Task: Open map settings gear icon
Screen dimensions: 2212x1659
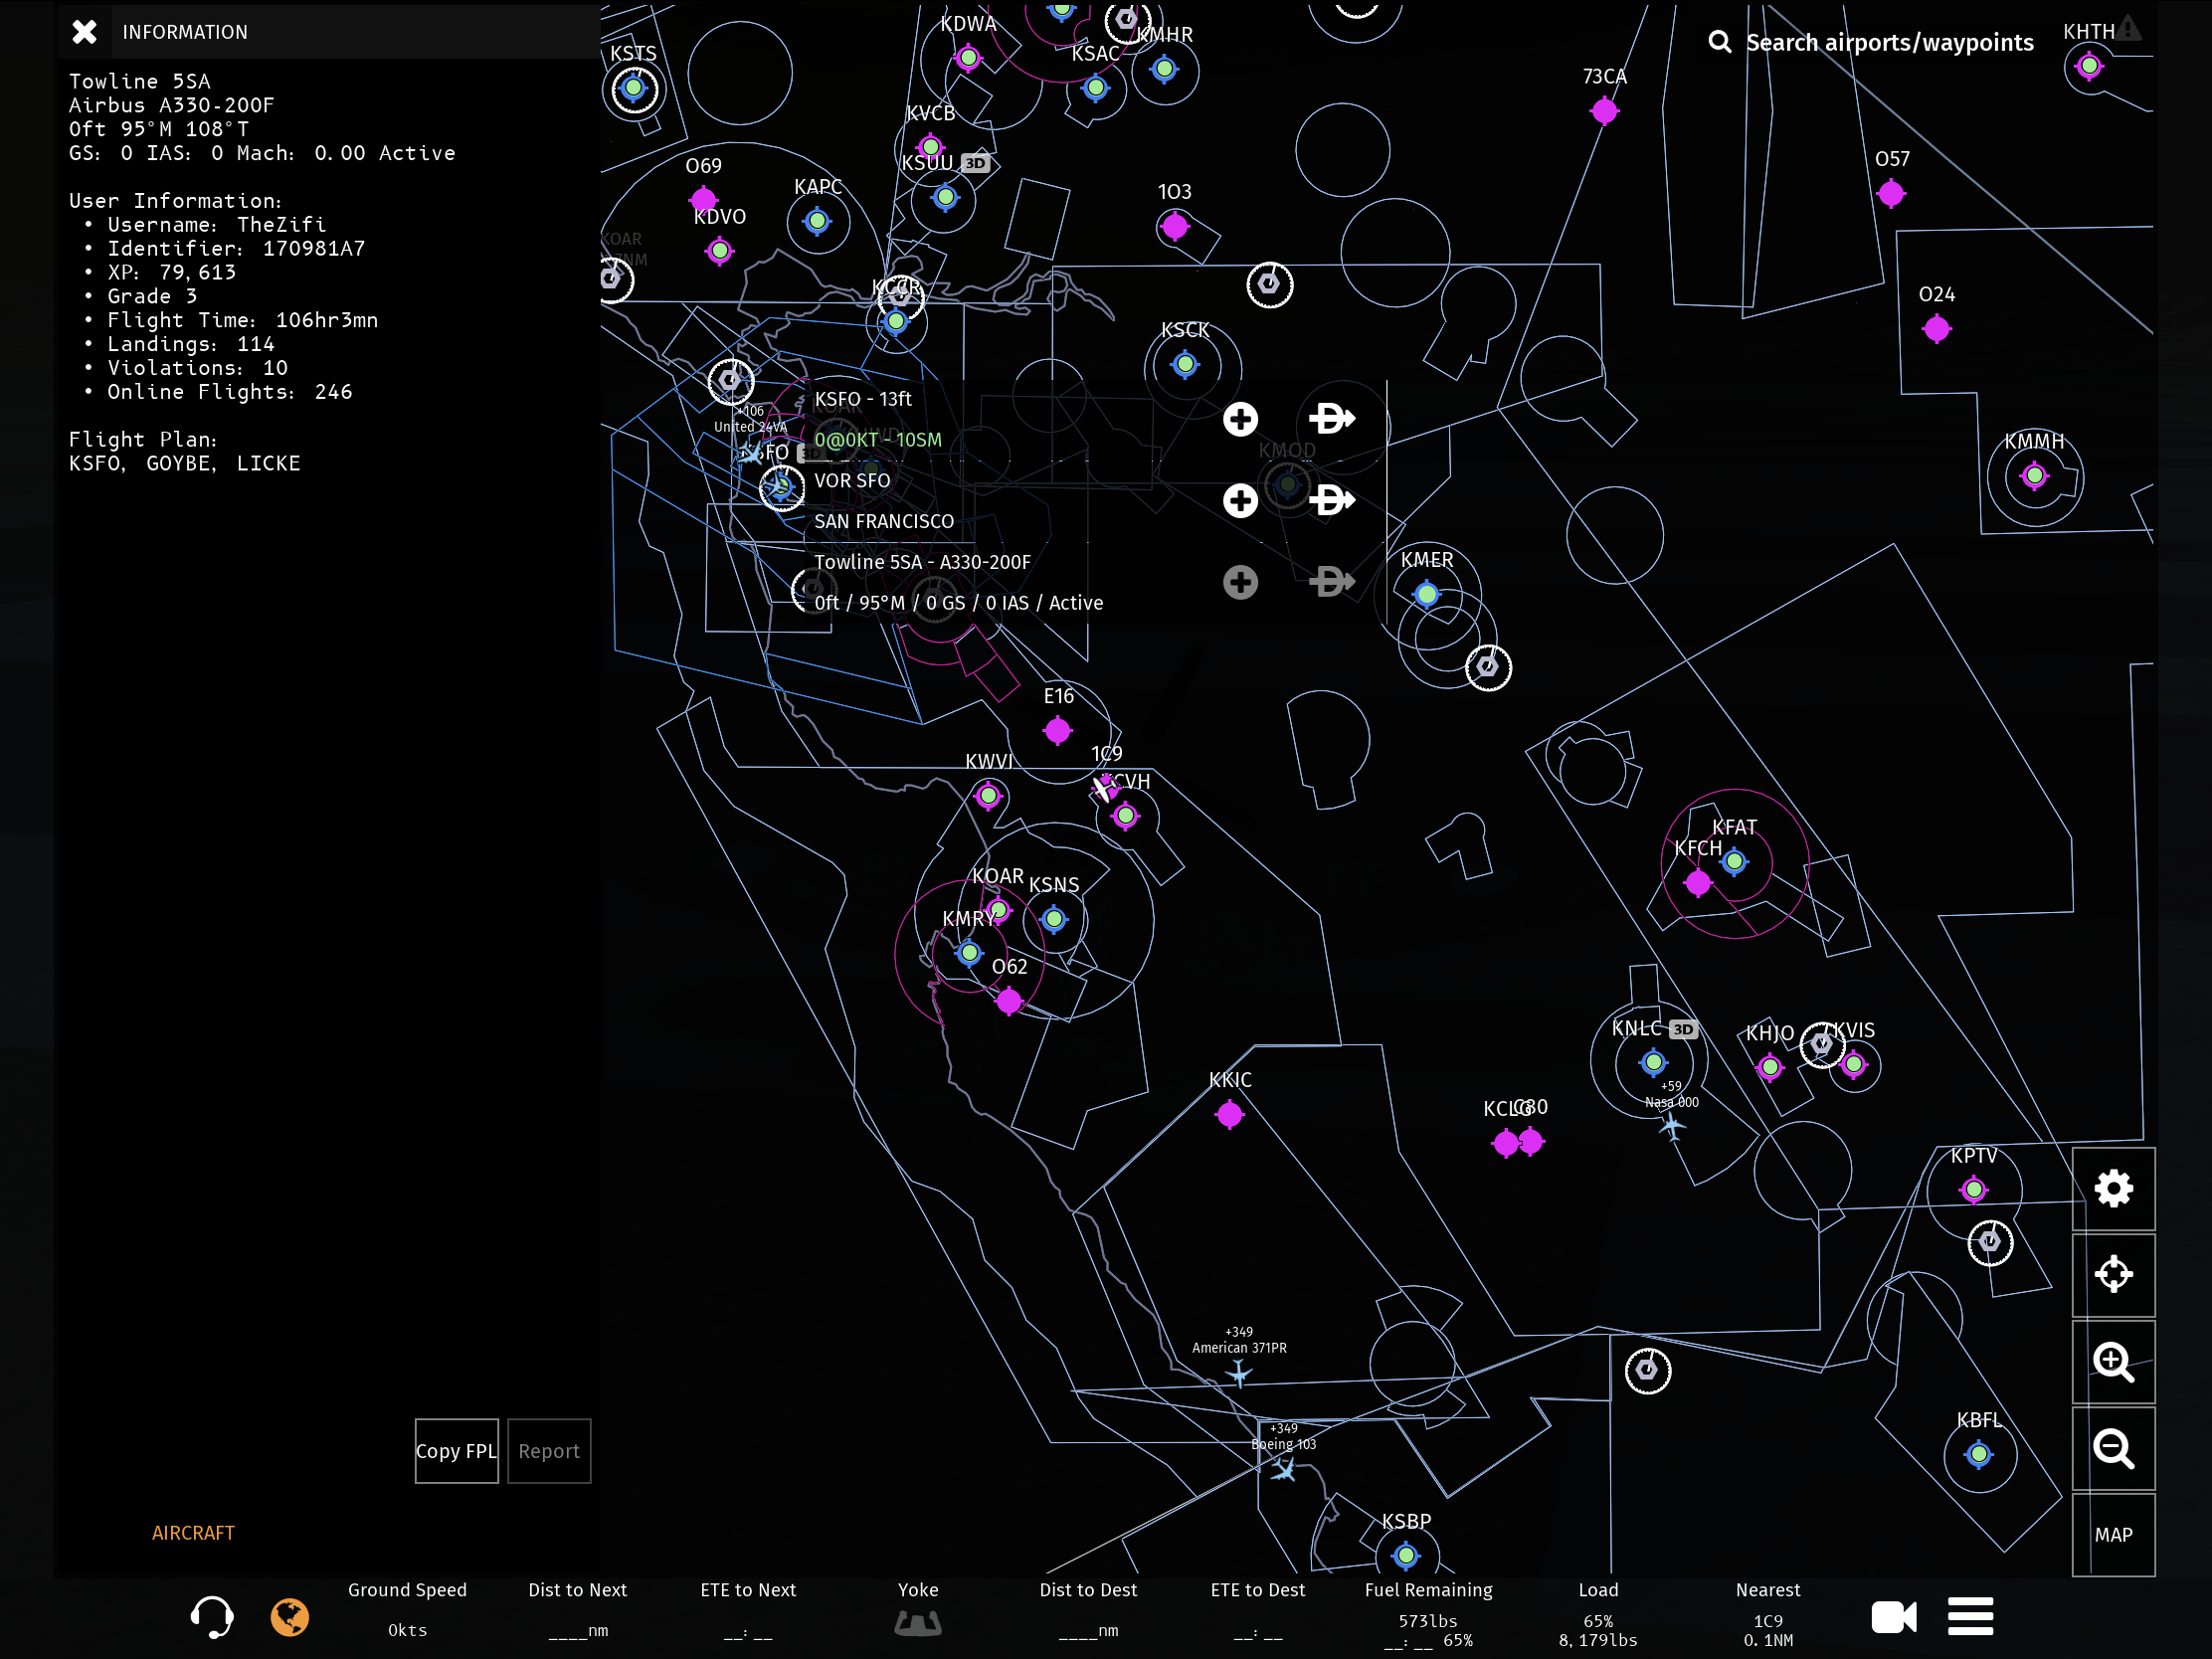Action: (2113, 1189)
